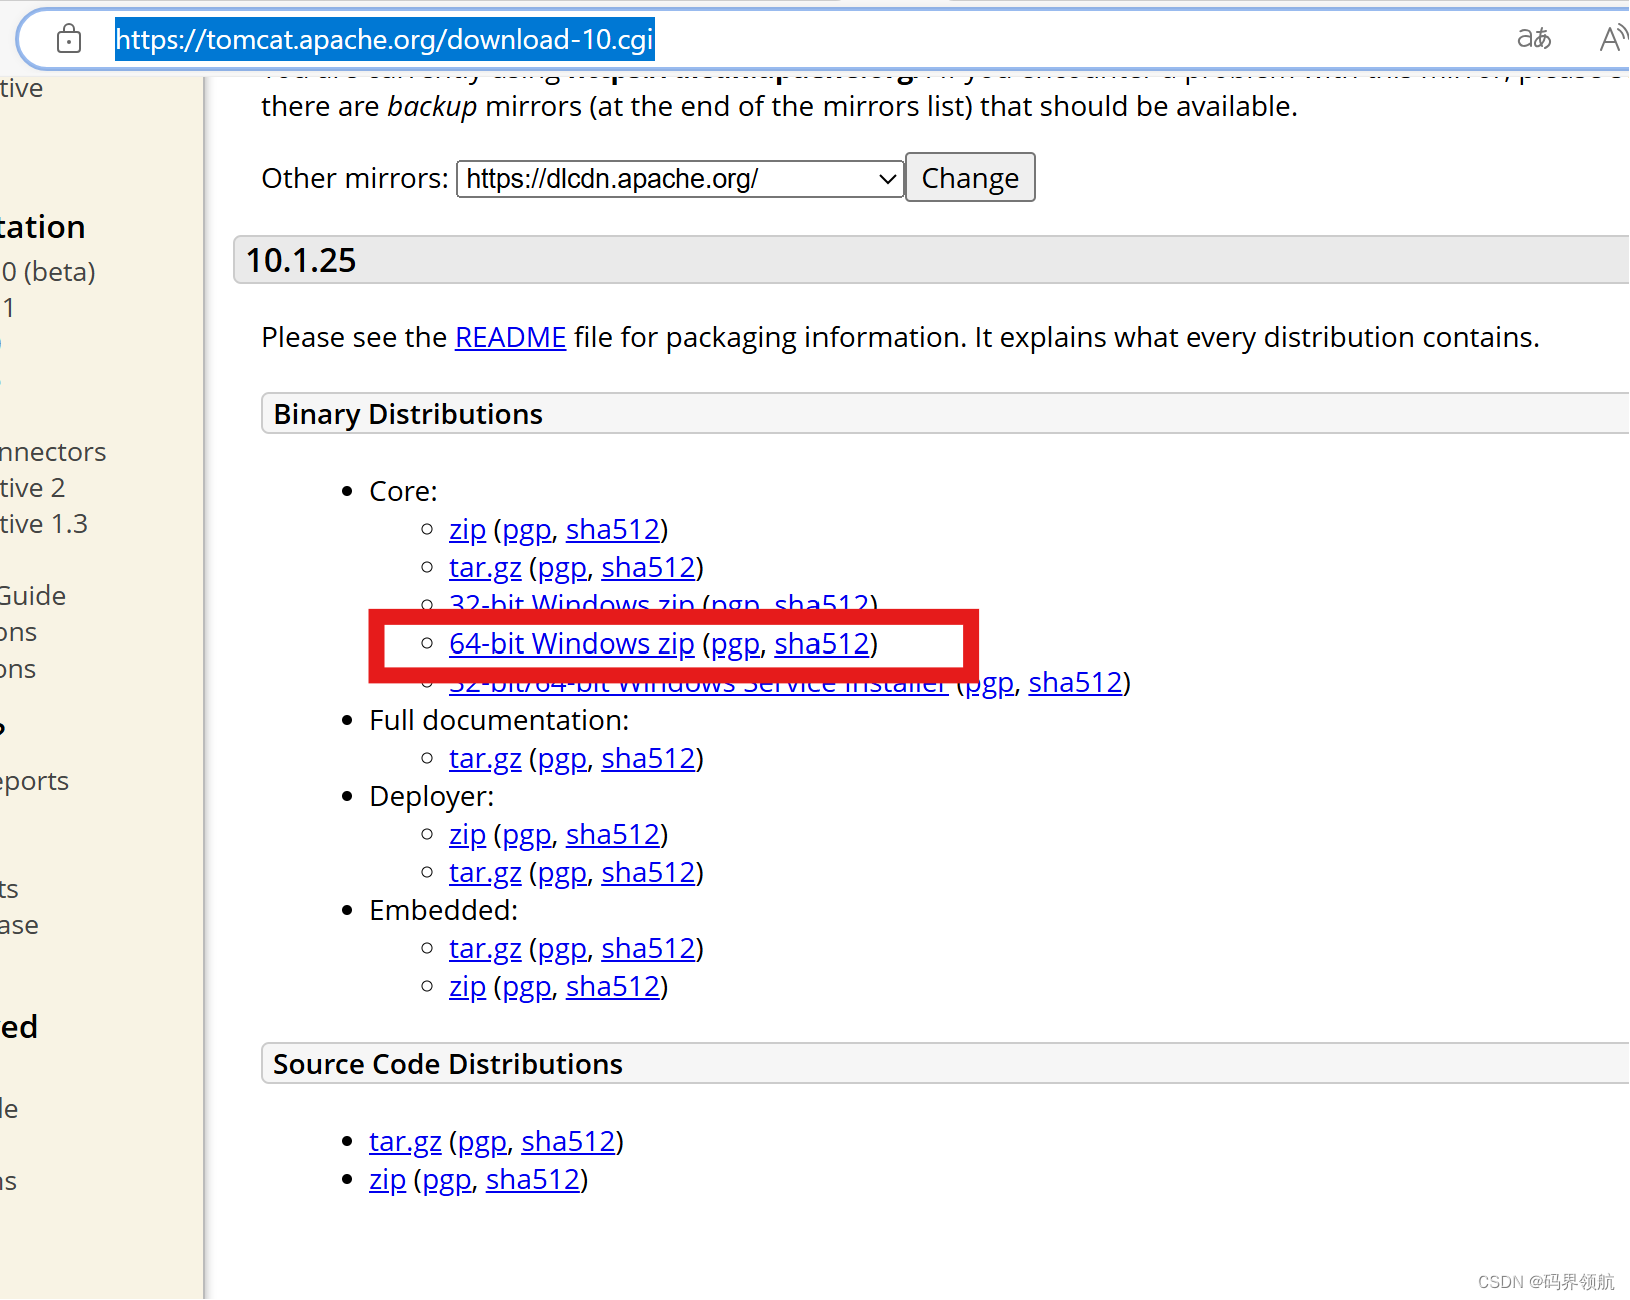The image size is (1630, 1300).
Task: Open Source Code zip pgp signature
Action: (447, 1179)
